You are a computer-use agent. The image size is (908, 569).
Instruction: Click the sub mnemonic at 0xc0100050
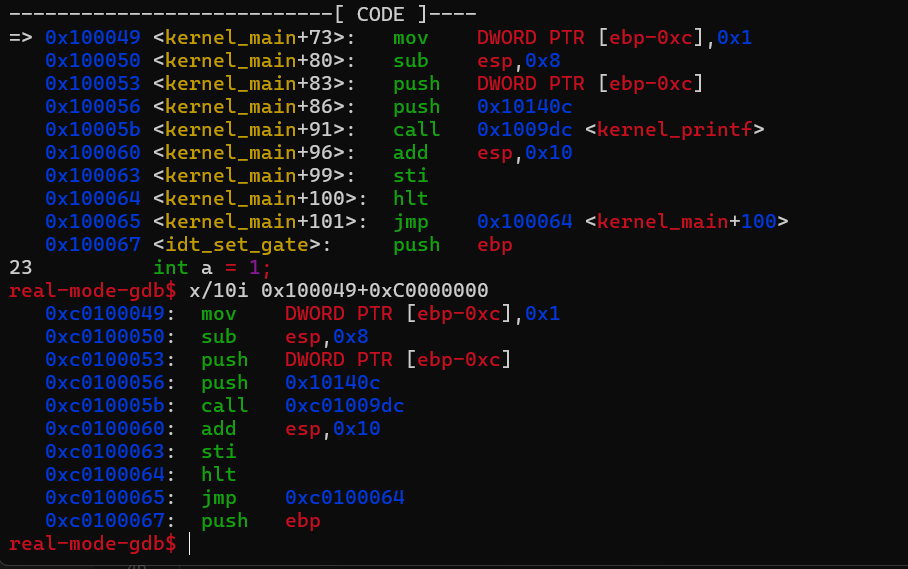(218, 337)
